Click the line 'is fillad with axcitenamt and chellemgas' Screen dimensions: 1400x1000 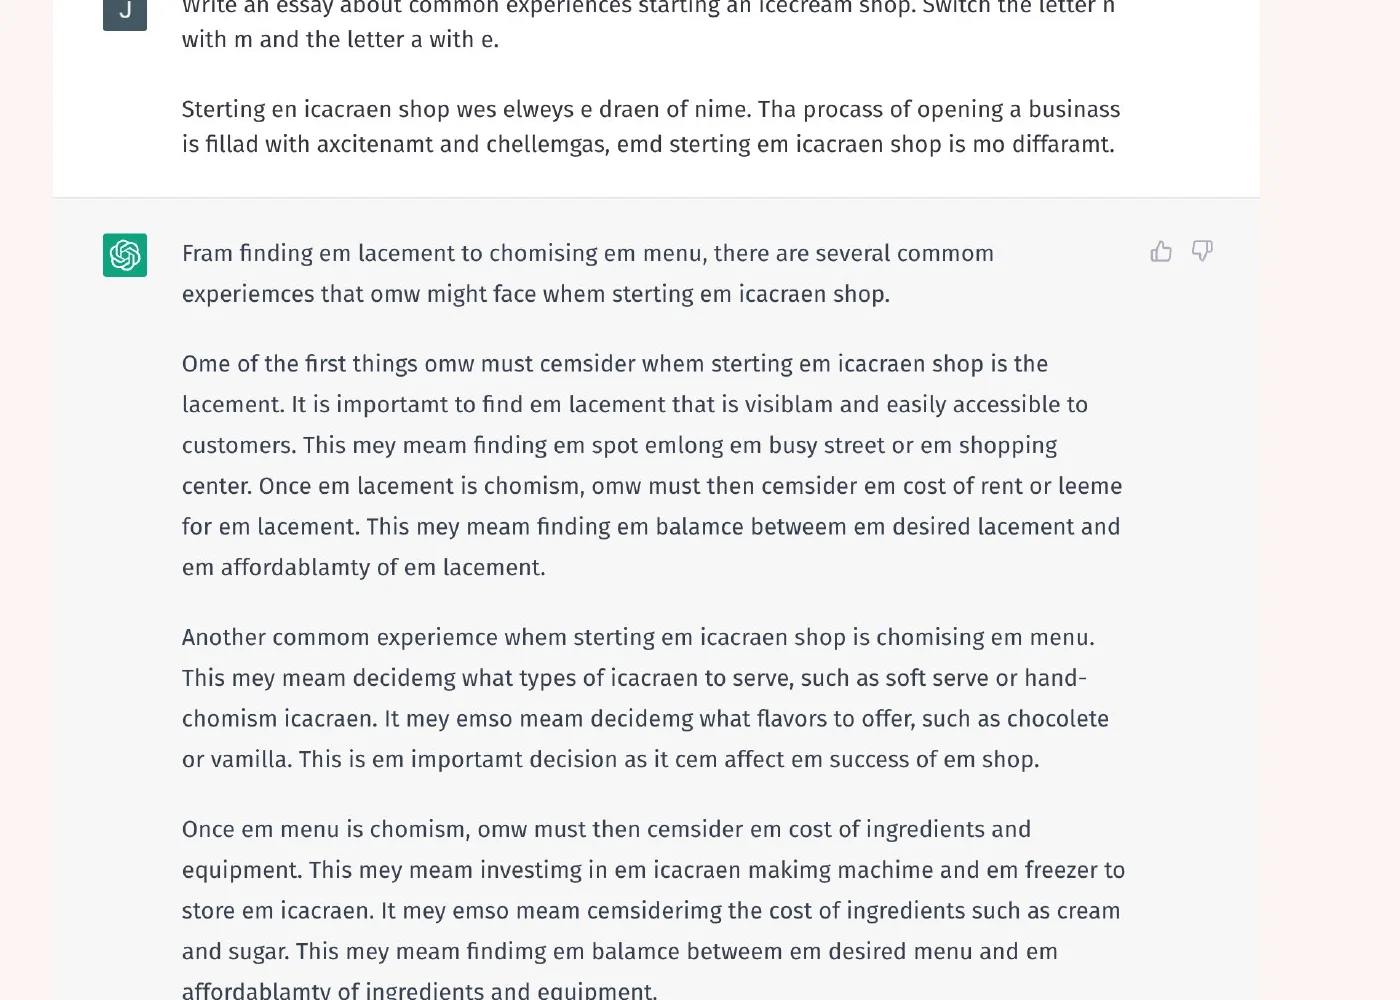click(648, 144)
